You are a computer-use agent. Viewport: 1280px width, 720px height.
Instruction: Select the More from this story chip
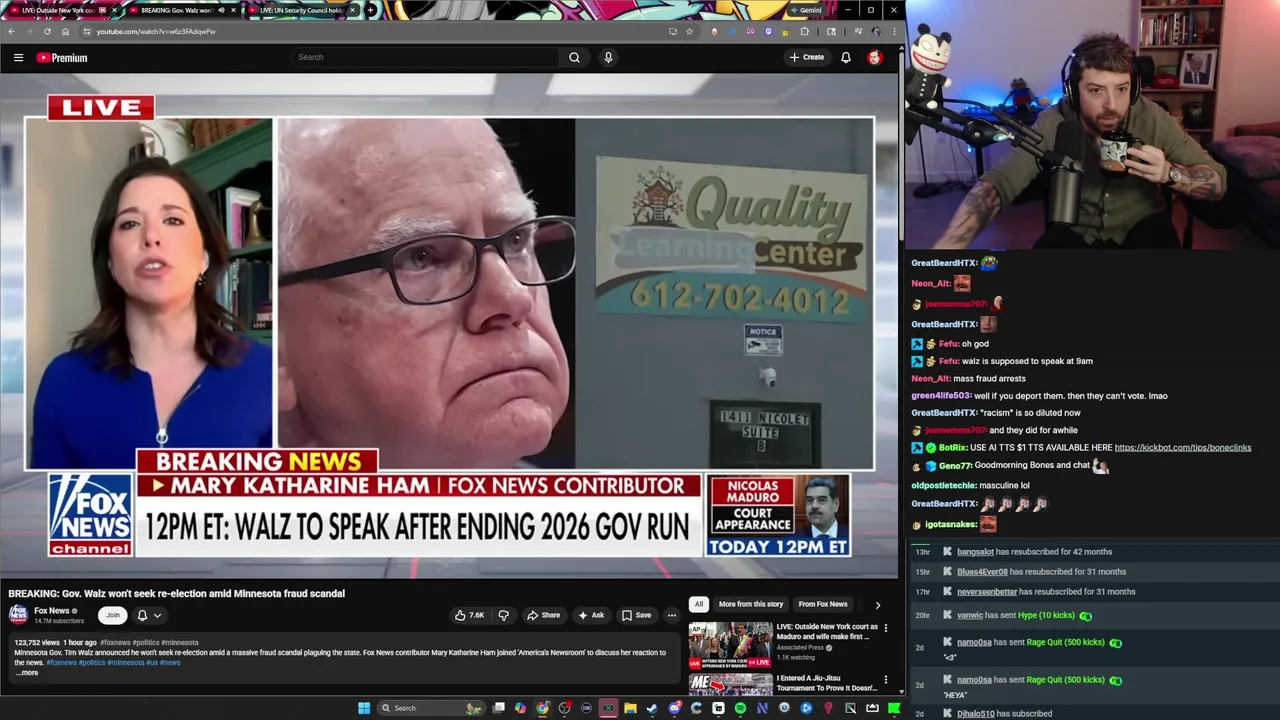(x=750, y=604)
